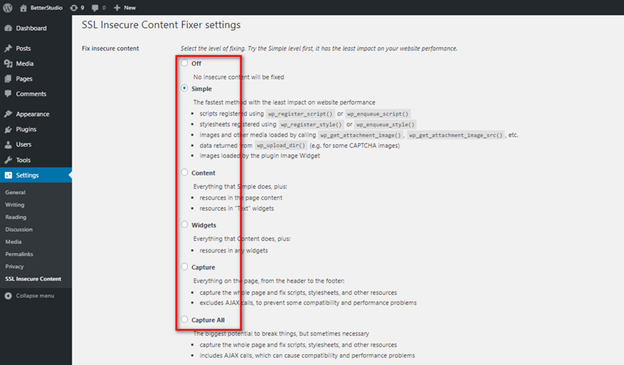Open the BetterStudio home icon
Viewport: 624px width, 365px height.
point(23,8)
